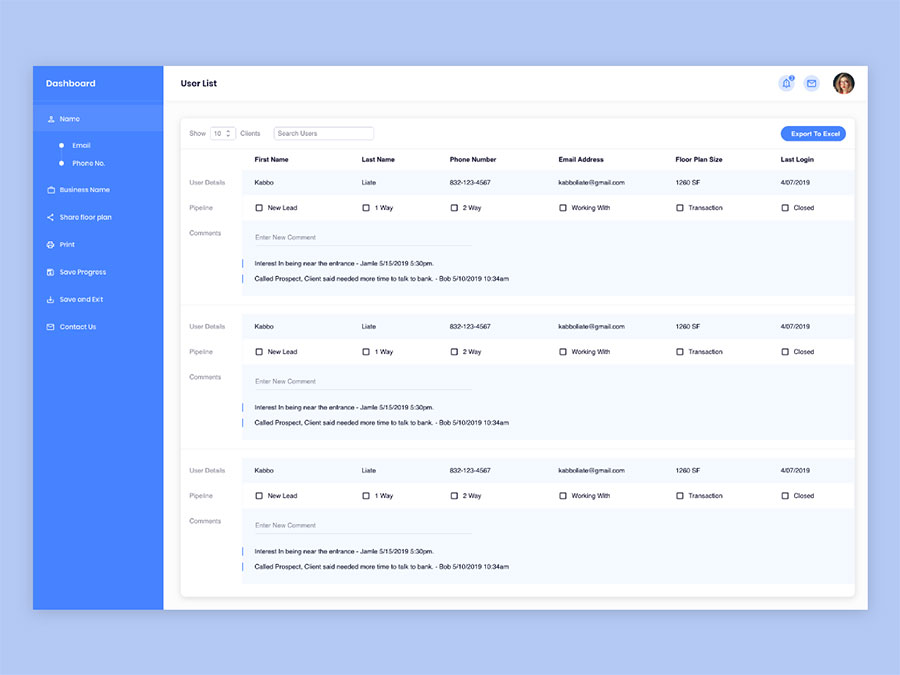Choose Print from the sidebar

67,245
